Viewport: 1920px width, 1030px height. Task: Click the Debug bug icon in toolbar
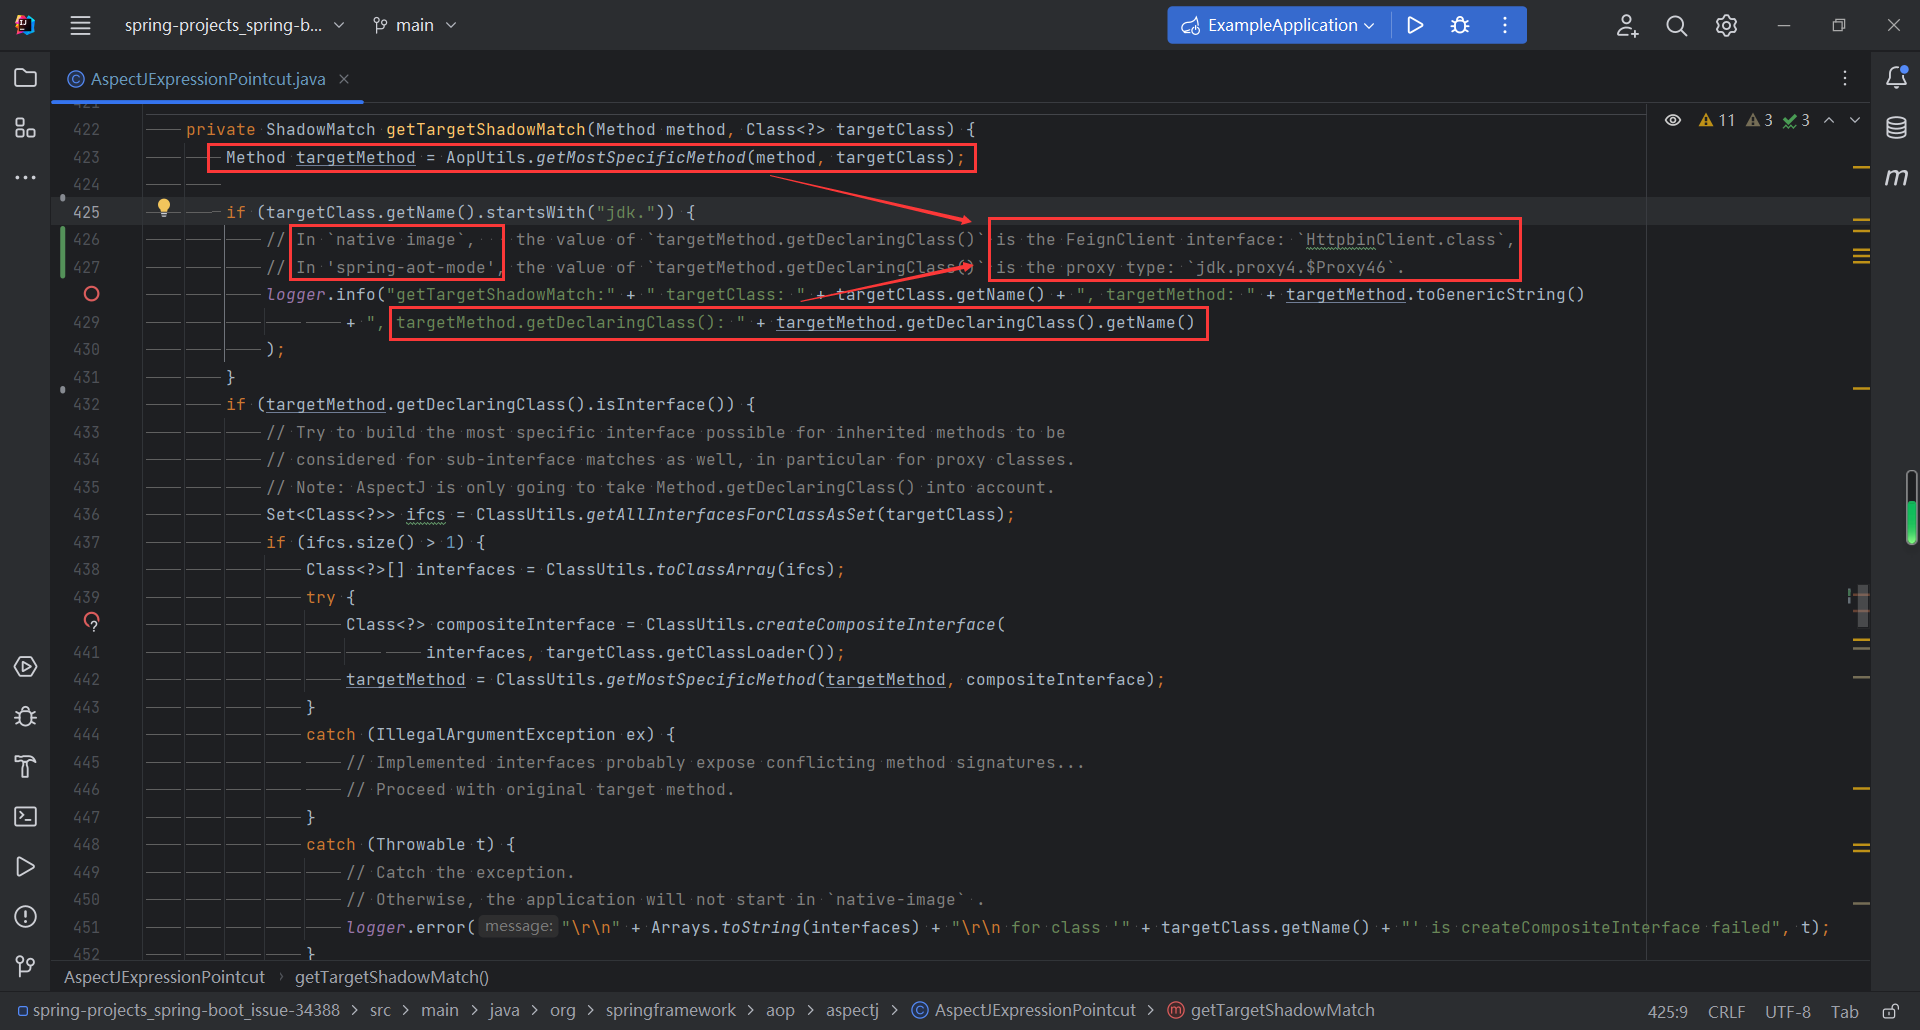pos(1460,25)
